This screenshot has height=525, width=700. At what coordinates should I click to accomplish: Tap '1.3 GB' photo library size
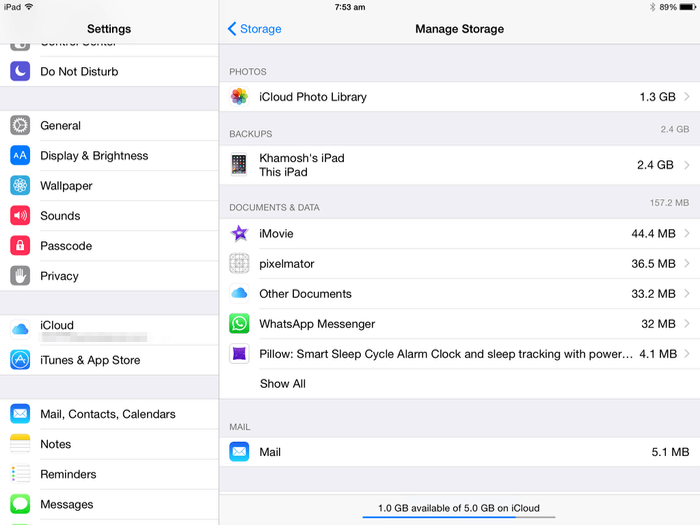658,96
